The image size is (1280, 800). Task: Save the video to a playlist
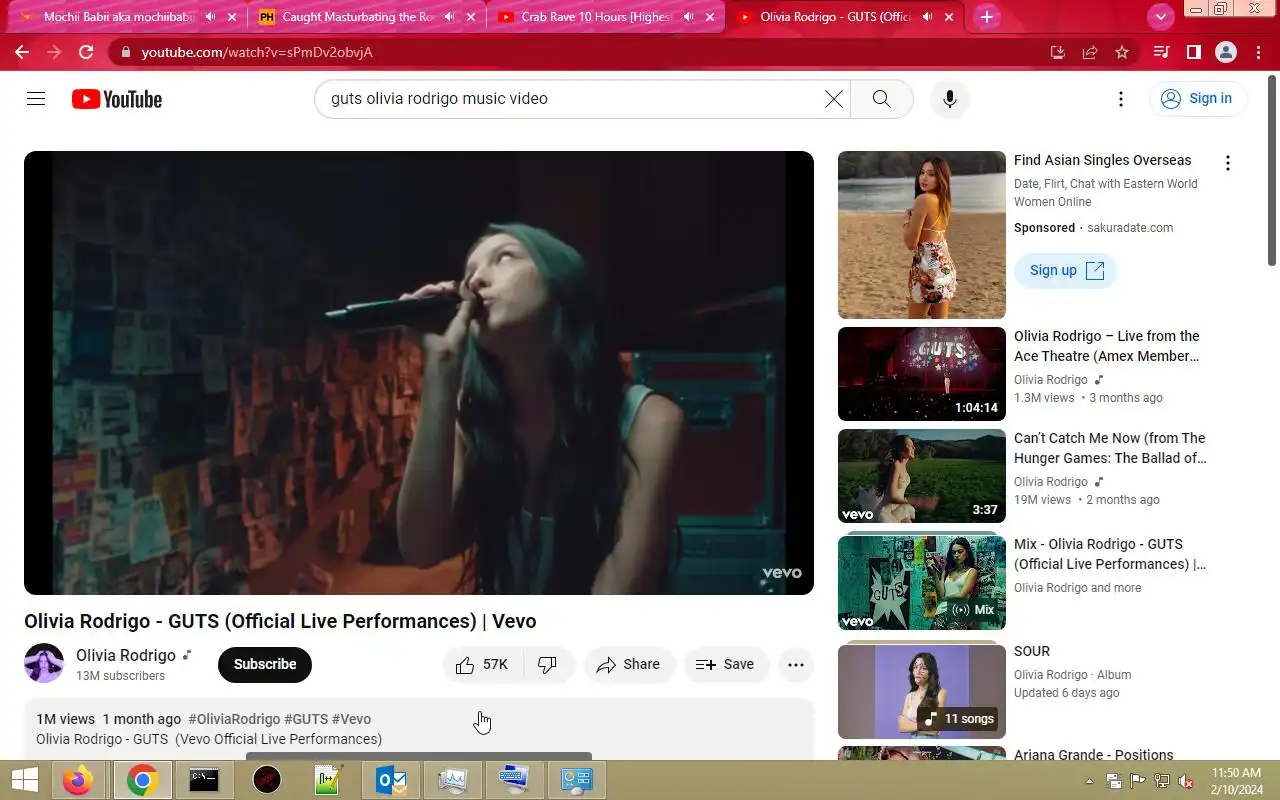pos(726,664)
